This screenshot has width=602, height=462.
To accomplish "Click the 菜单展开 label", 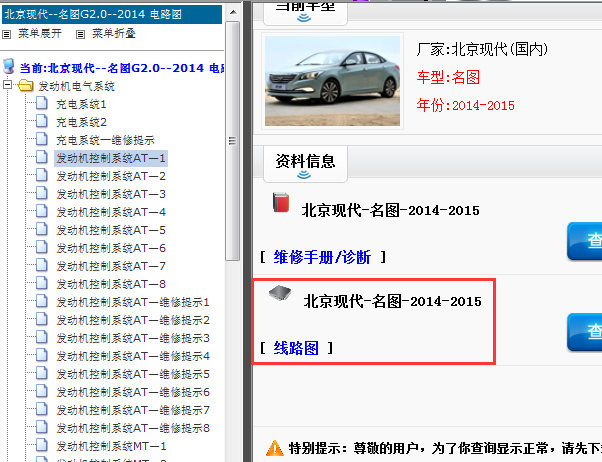I will coord(40,34).
